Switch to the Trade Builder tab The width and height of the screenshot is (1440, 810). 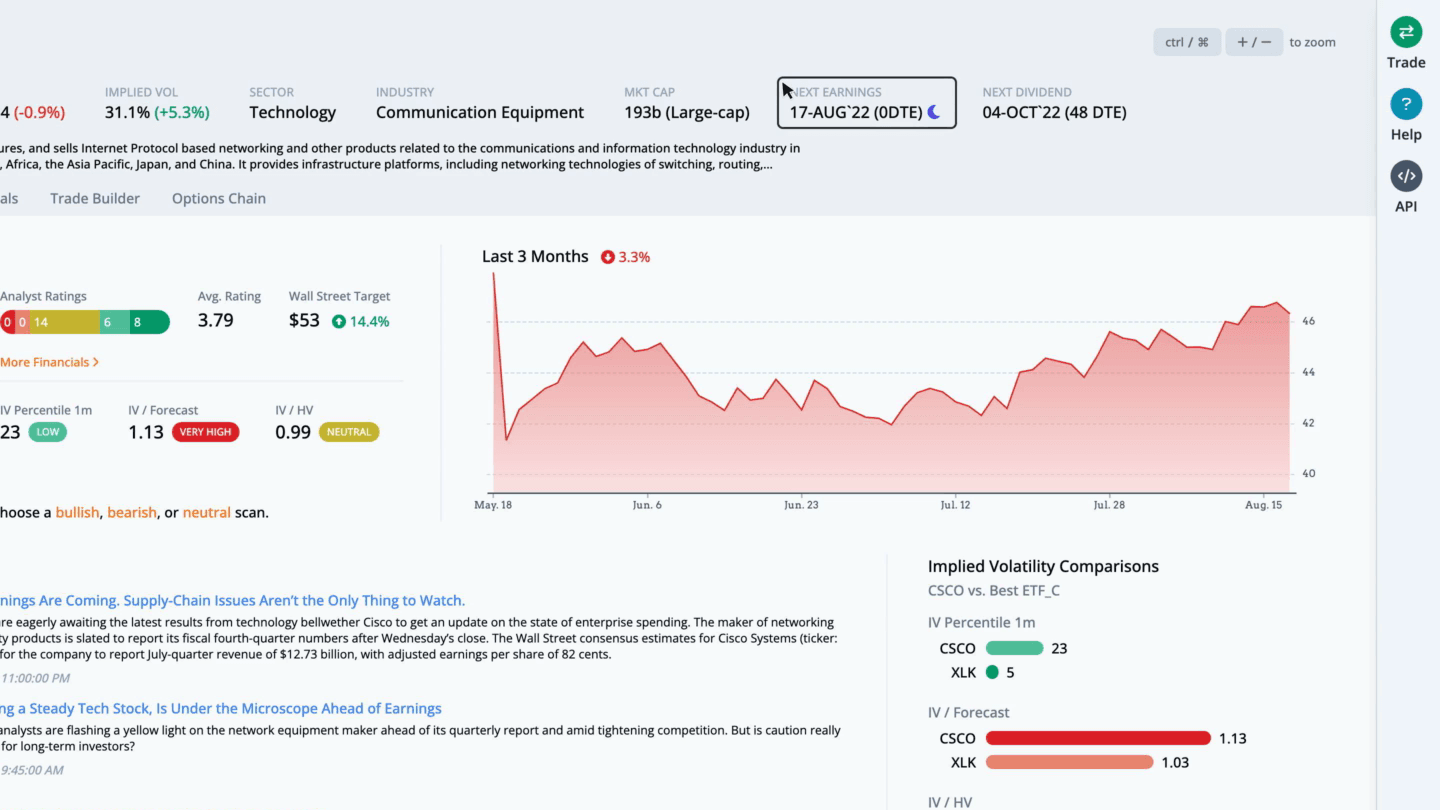(x=95, y=198)
